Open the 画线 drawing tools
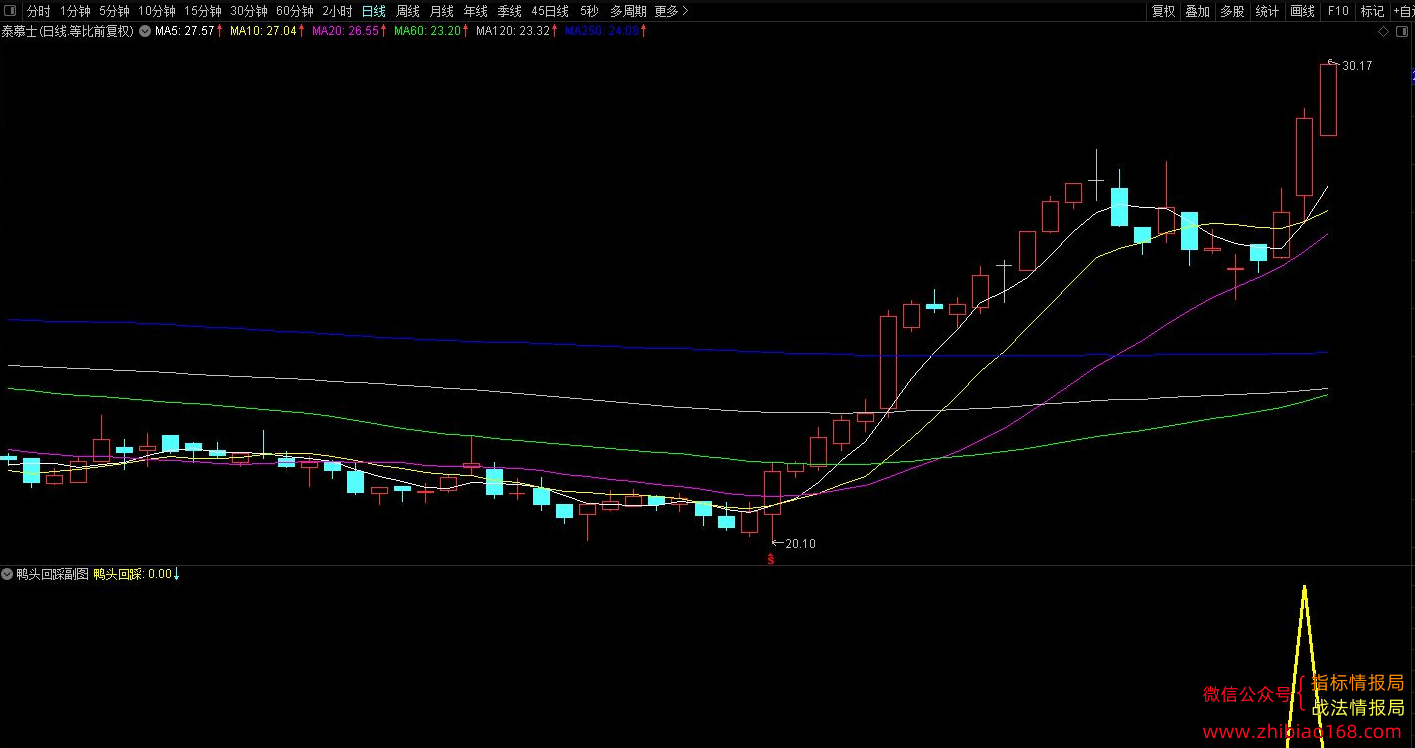The width and height of the screenshot is (1415, 748). coord(1302,11)
